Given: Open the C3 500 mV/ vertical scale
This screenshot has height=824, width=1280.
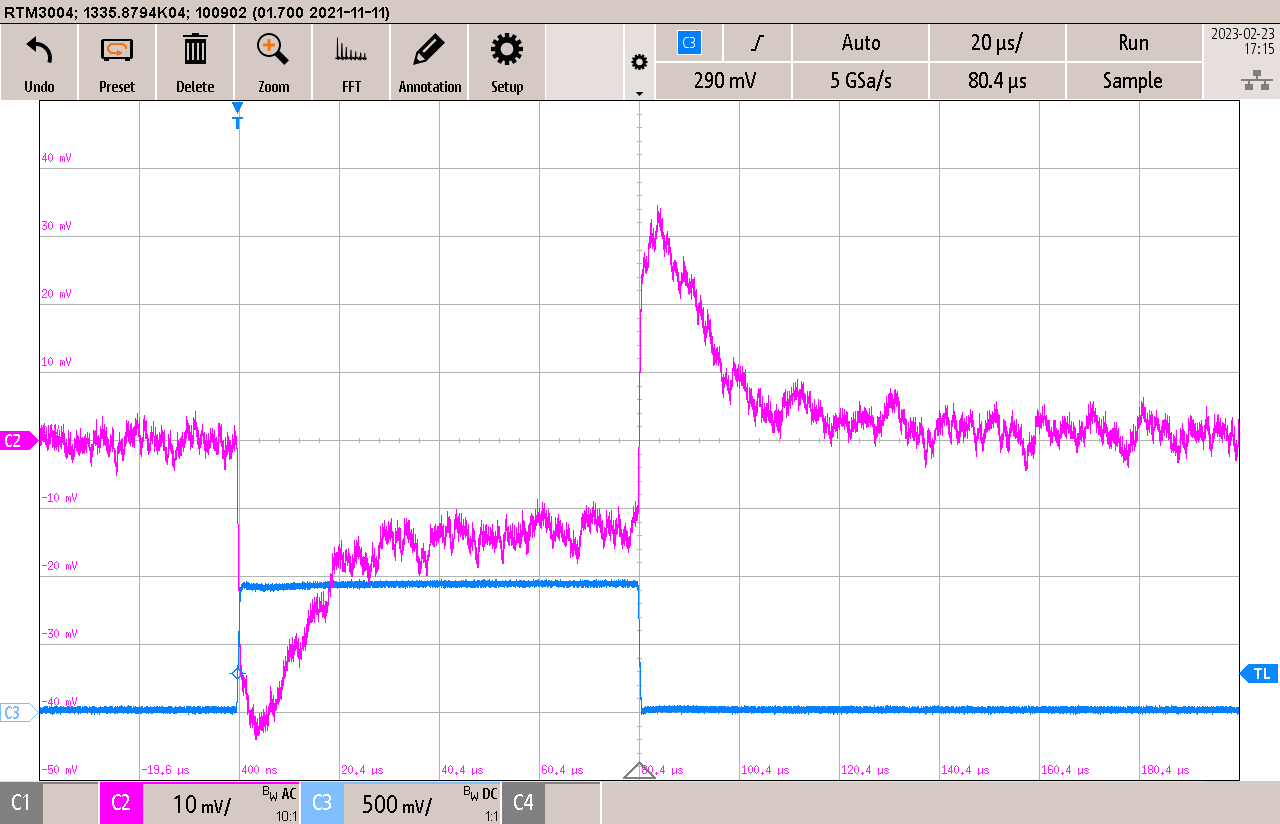Looking at the screenshot, I should [x=423, y=803].
